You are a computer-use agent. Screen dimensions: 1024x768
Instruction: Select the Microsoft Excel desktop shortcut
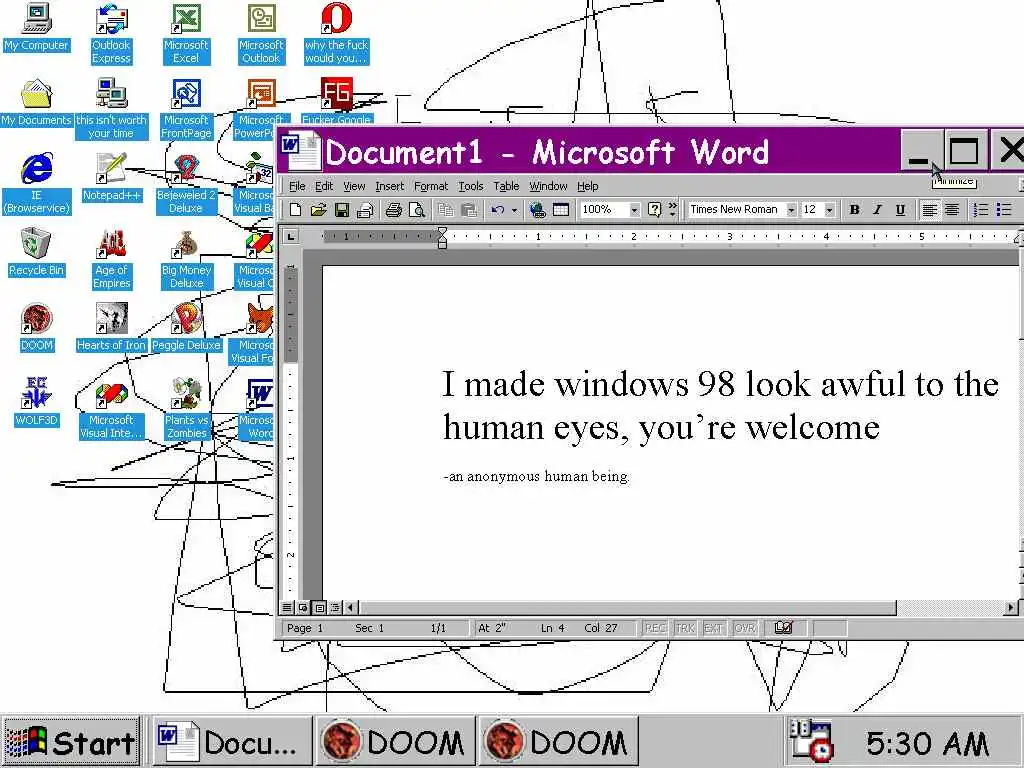pos(186,35)
